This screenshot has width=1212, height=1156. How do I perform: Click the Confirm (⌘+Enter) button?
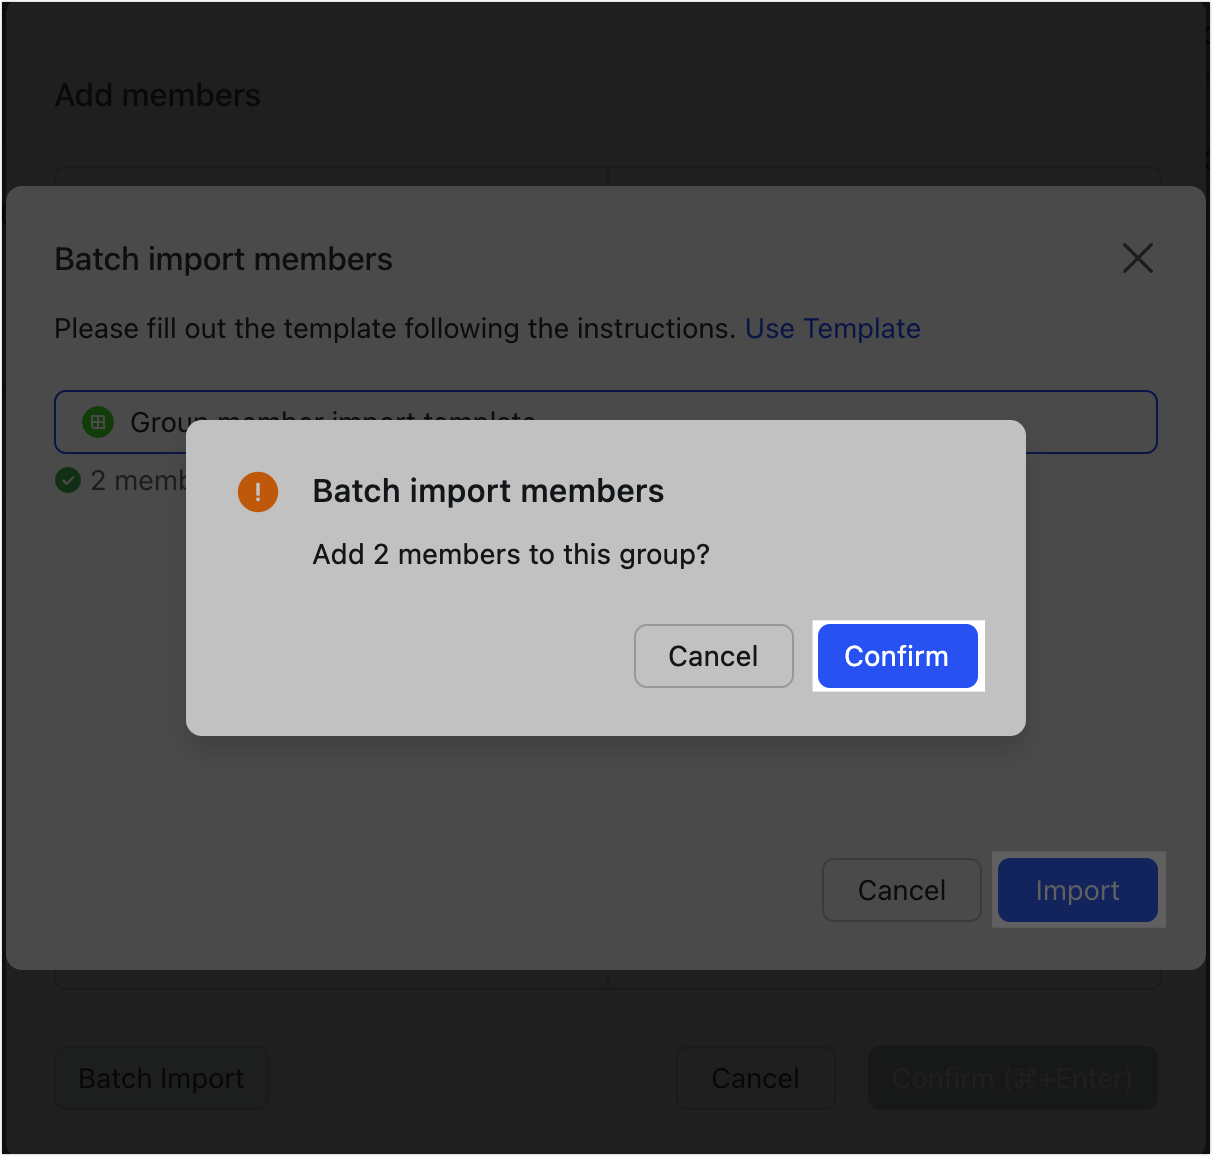(x=1011, y=1078)
